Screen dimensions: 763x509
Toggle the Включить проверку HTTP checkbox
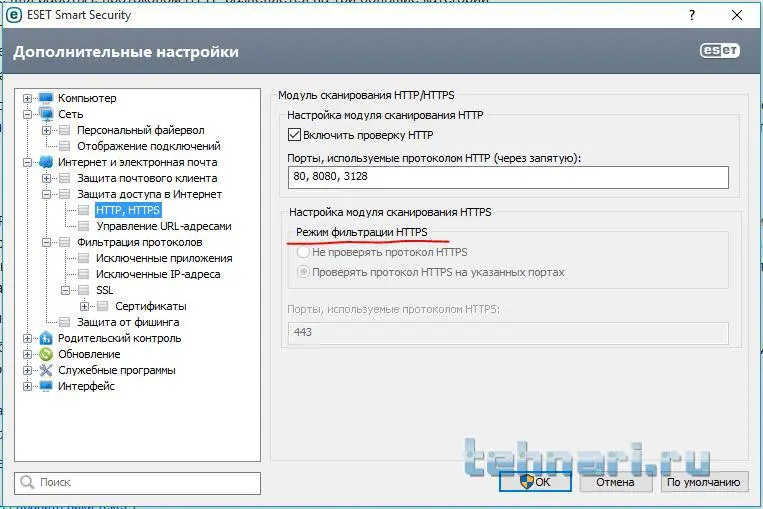click(294, 135)
